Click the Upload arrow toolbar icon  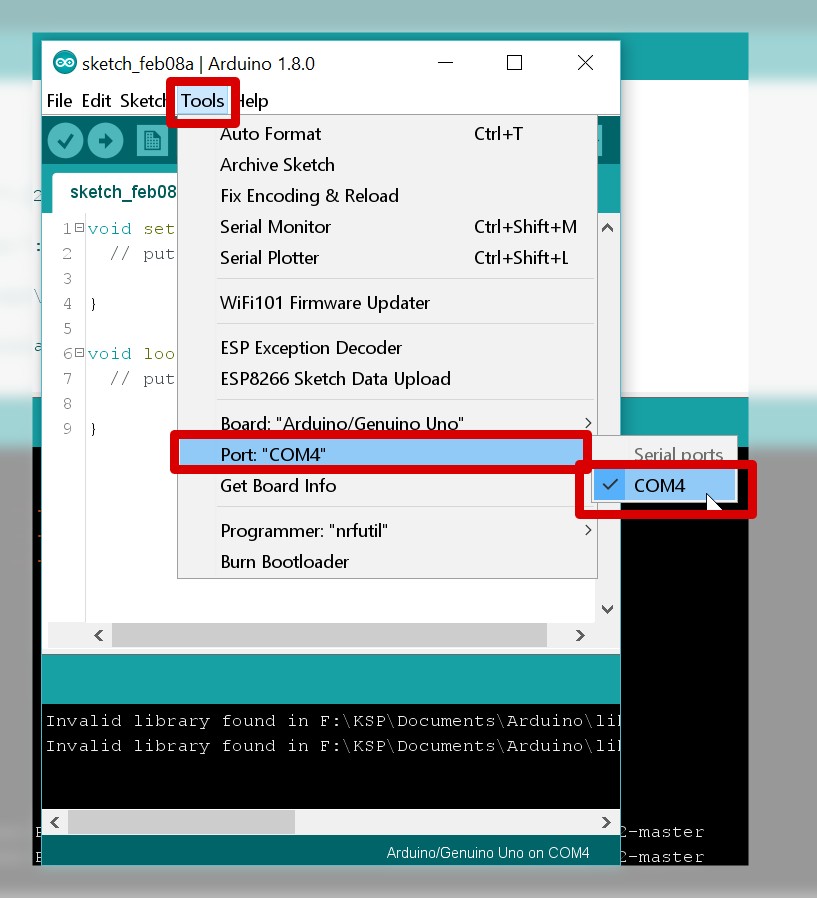(x=105, y=141)
